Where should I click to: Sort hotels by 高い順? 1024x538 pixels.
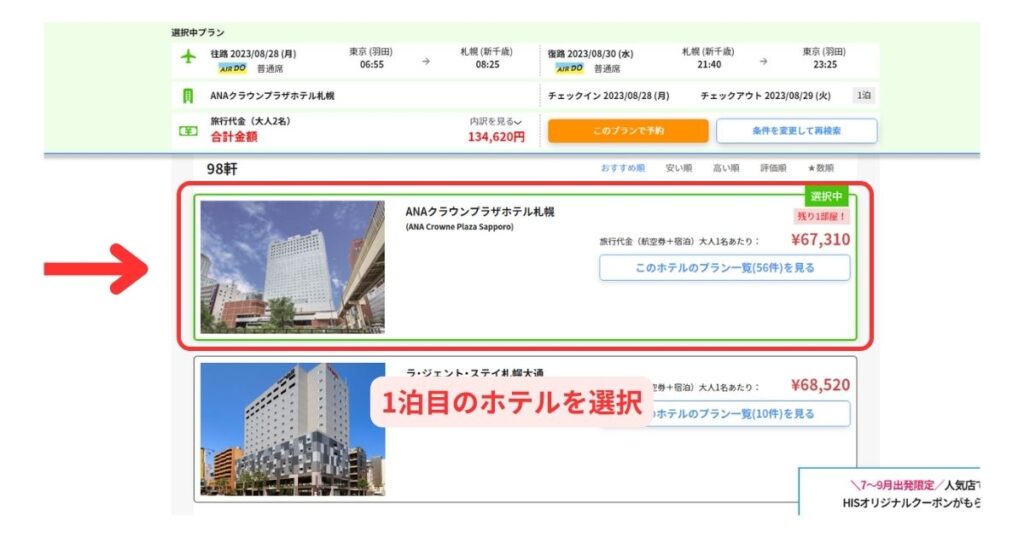click(726, 168)
